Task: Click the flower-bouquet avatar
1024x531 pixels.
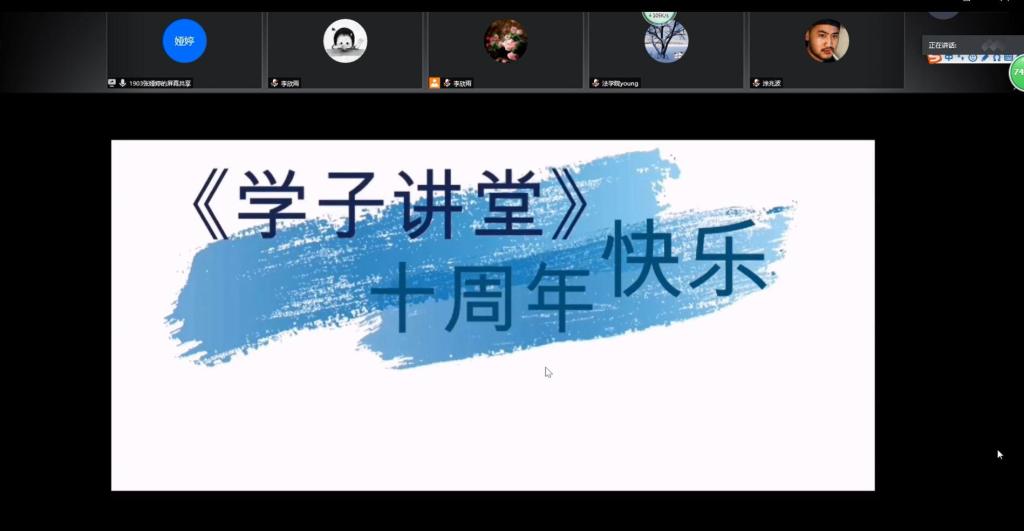Action: point(505,41)
